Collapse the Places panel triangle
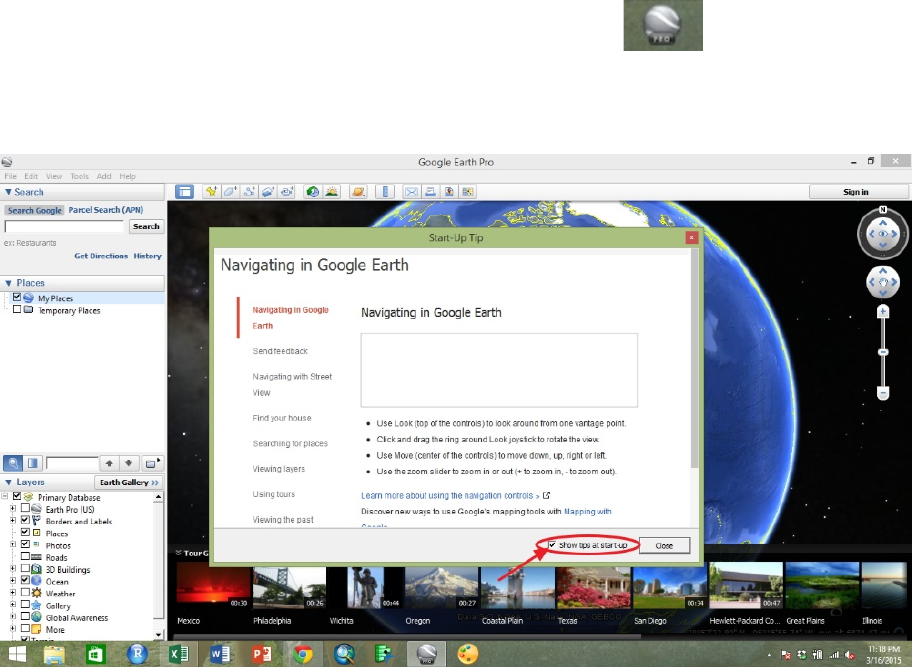The image size is (912, 667). tap(8, 283)
